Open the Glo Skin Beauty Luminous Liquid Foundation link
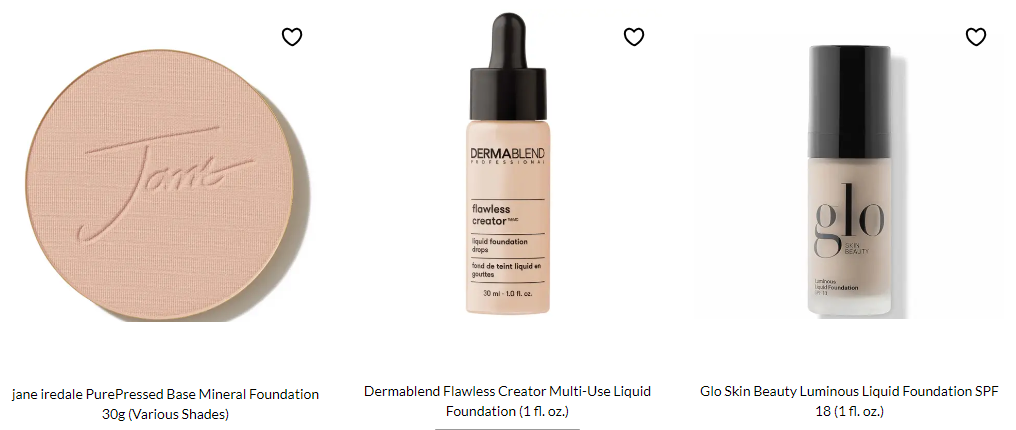The image size is (1016, 430). click(x=849, y=401)
